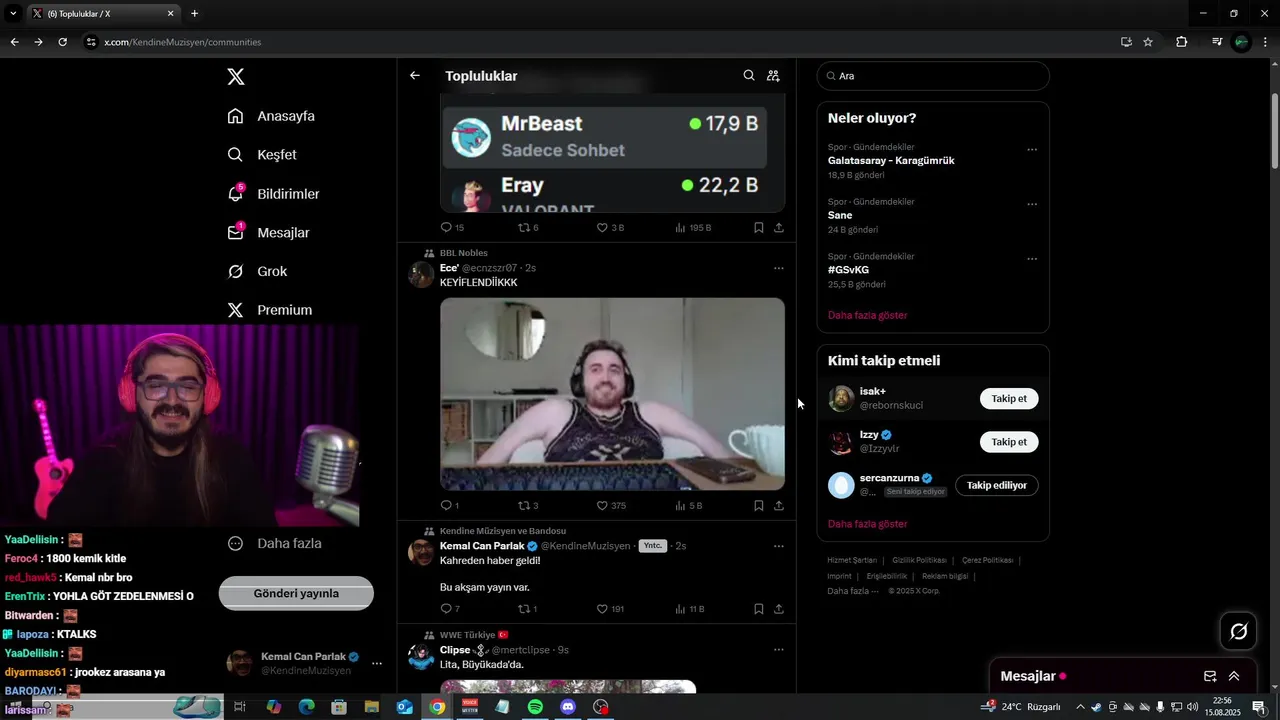Click the X logo in sidebar
The image size is (1280, 720).
(x=235, y=77)
